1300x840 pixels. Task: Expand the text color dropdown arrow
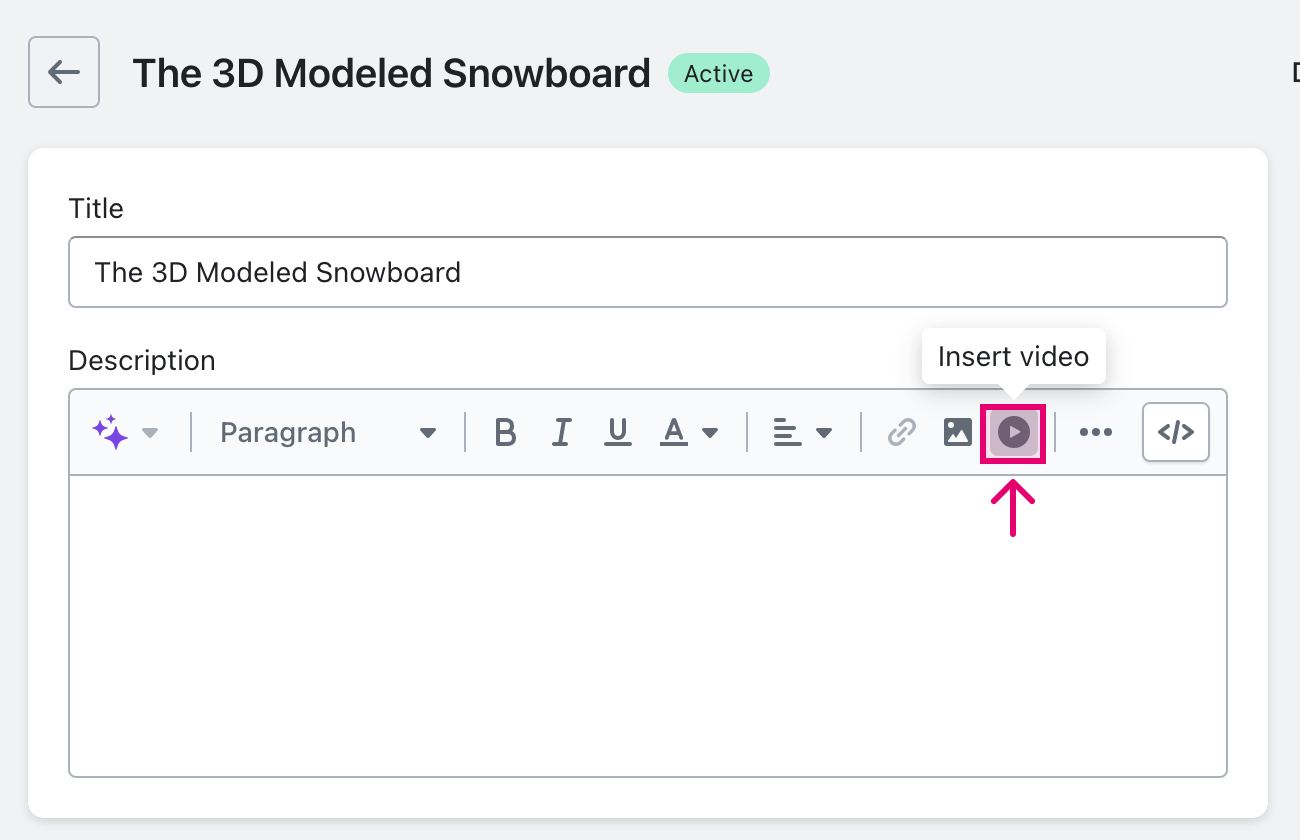pos(710,433)
